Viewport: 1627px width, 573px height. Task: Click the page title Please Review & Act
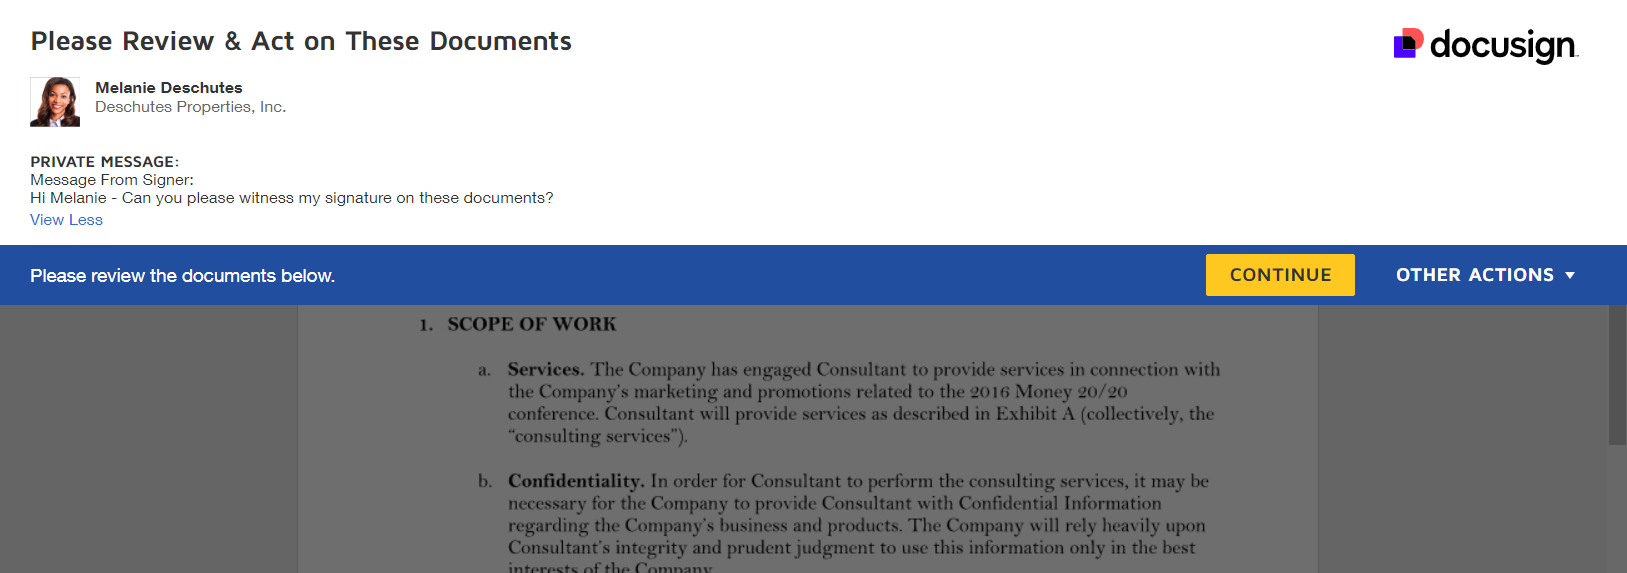pyautogui.click(x=301, y=41)
